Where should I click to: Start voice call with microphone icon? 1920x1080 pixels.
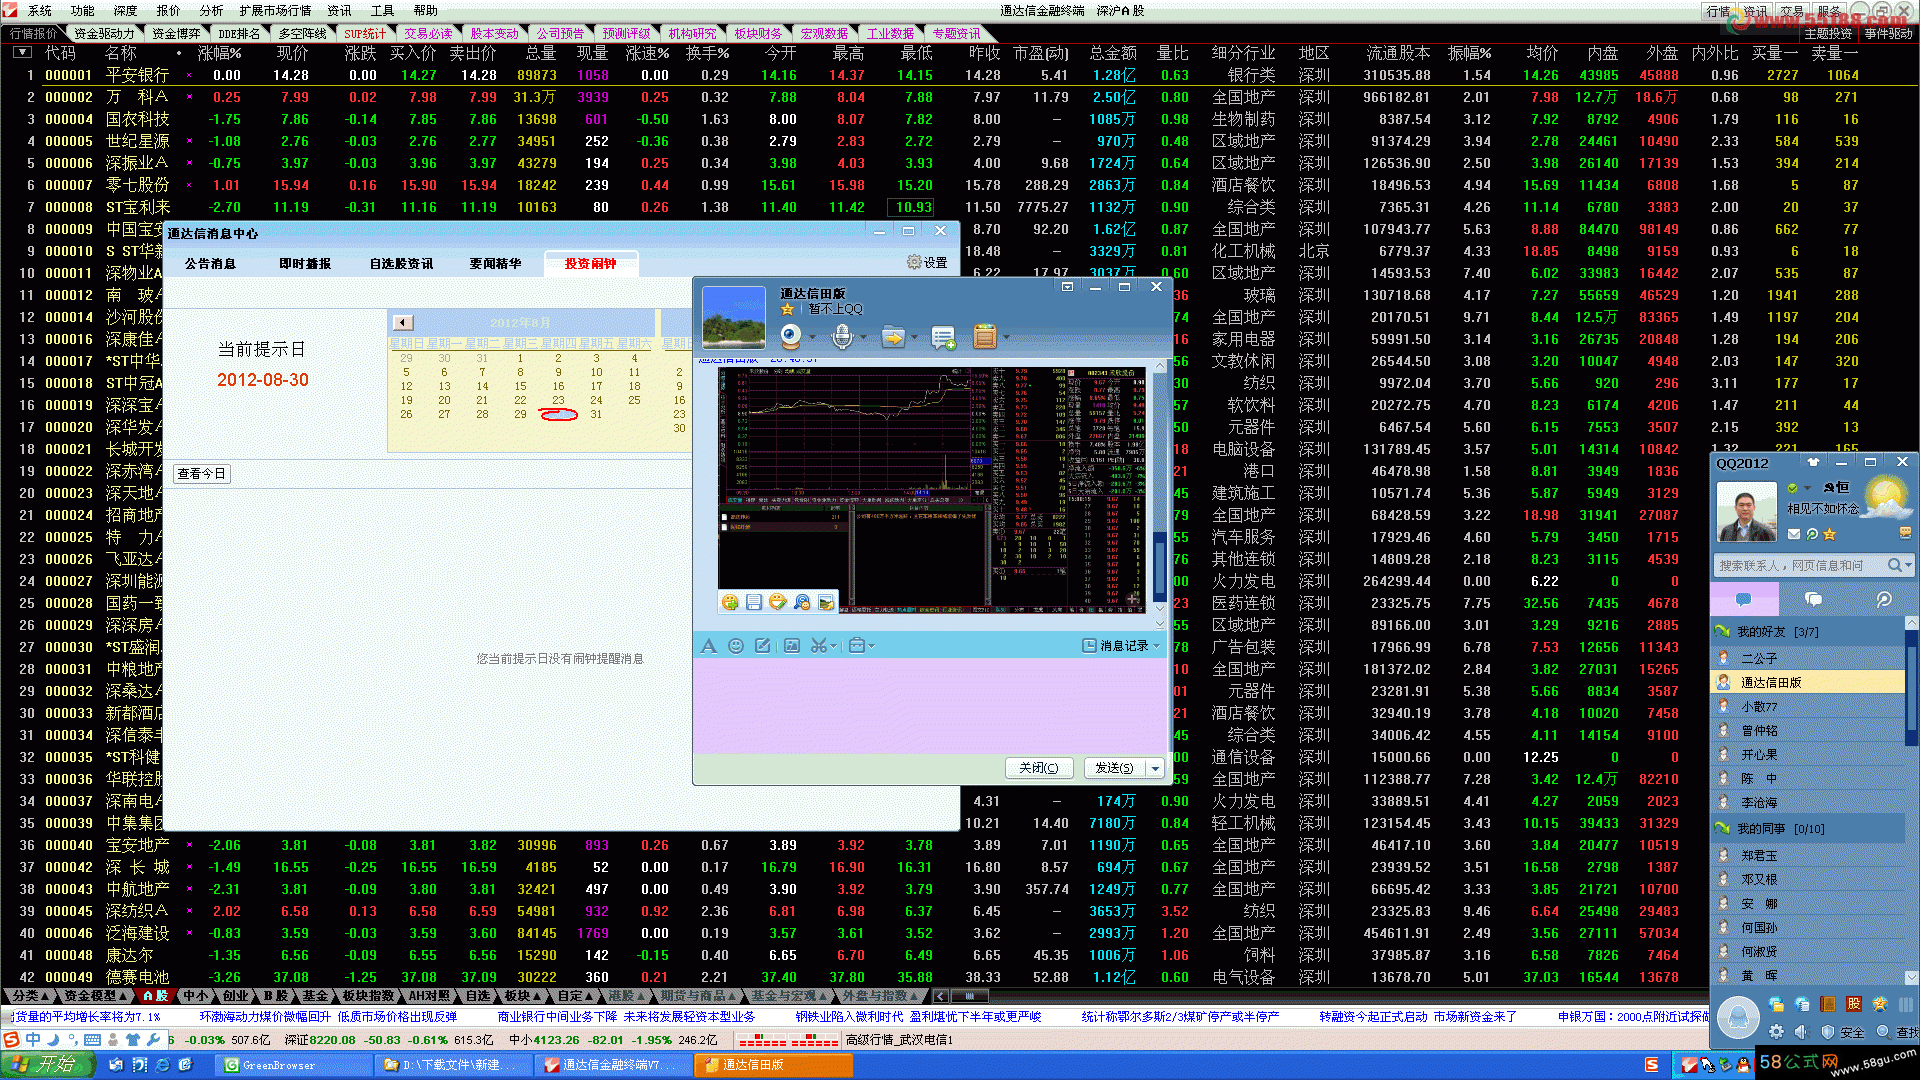[842, 337]
